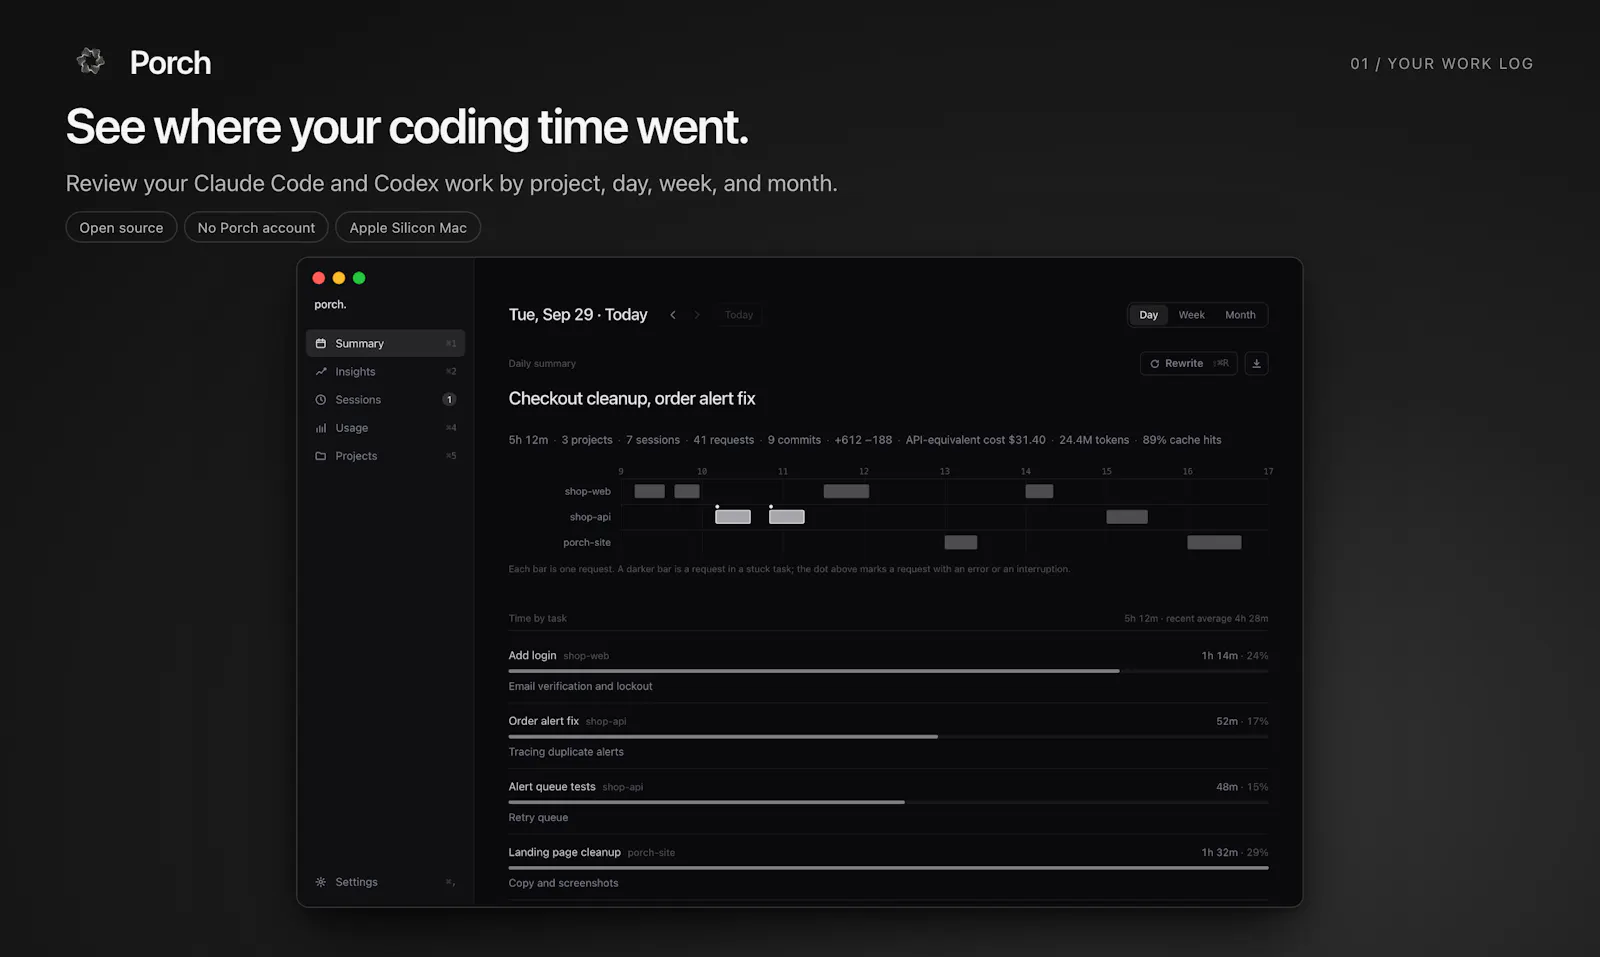Expand the Add login task row
This screenshot has width=1600, height=957.
[x=888, y=670]
